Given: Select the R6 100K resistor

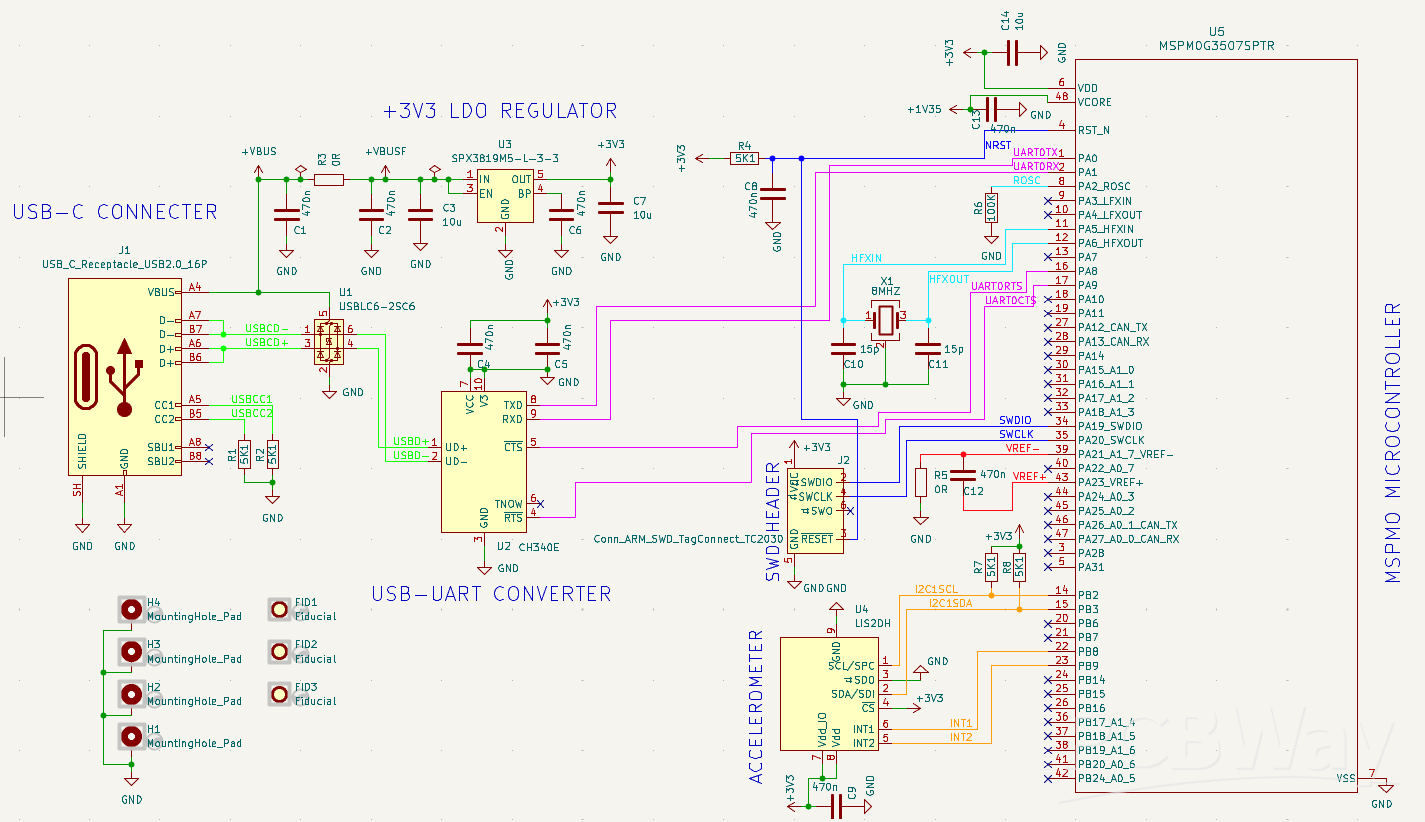Looking at the screenshot, I should (x=991, y=209).
